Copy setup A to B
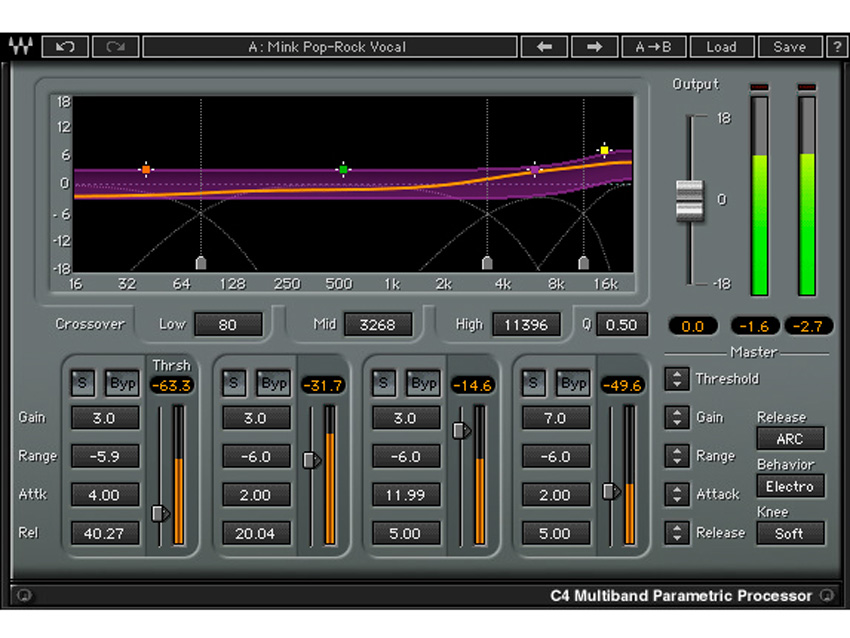The width and height of the screenshot is (850, 638). (x=654, y=47)
